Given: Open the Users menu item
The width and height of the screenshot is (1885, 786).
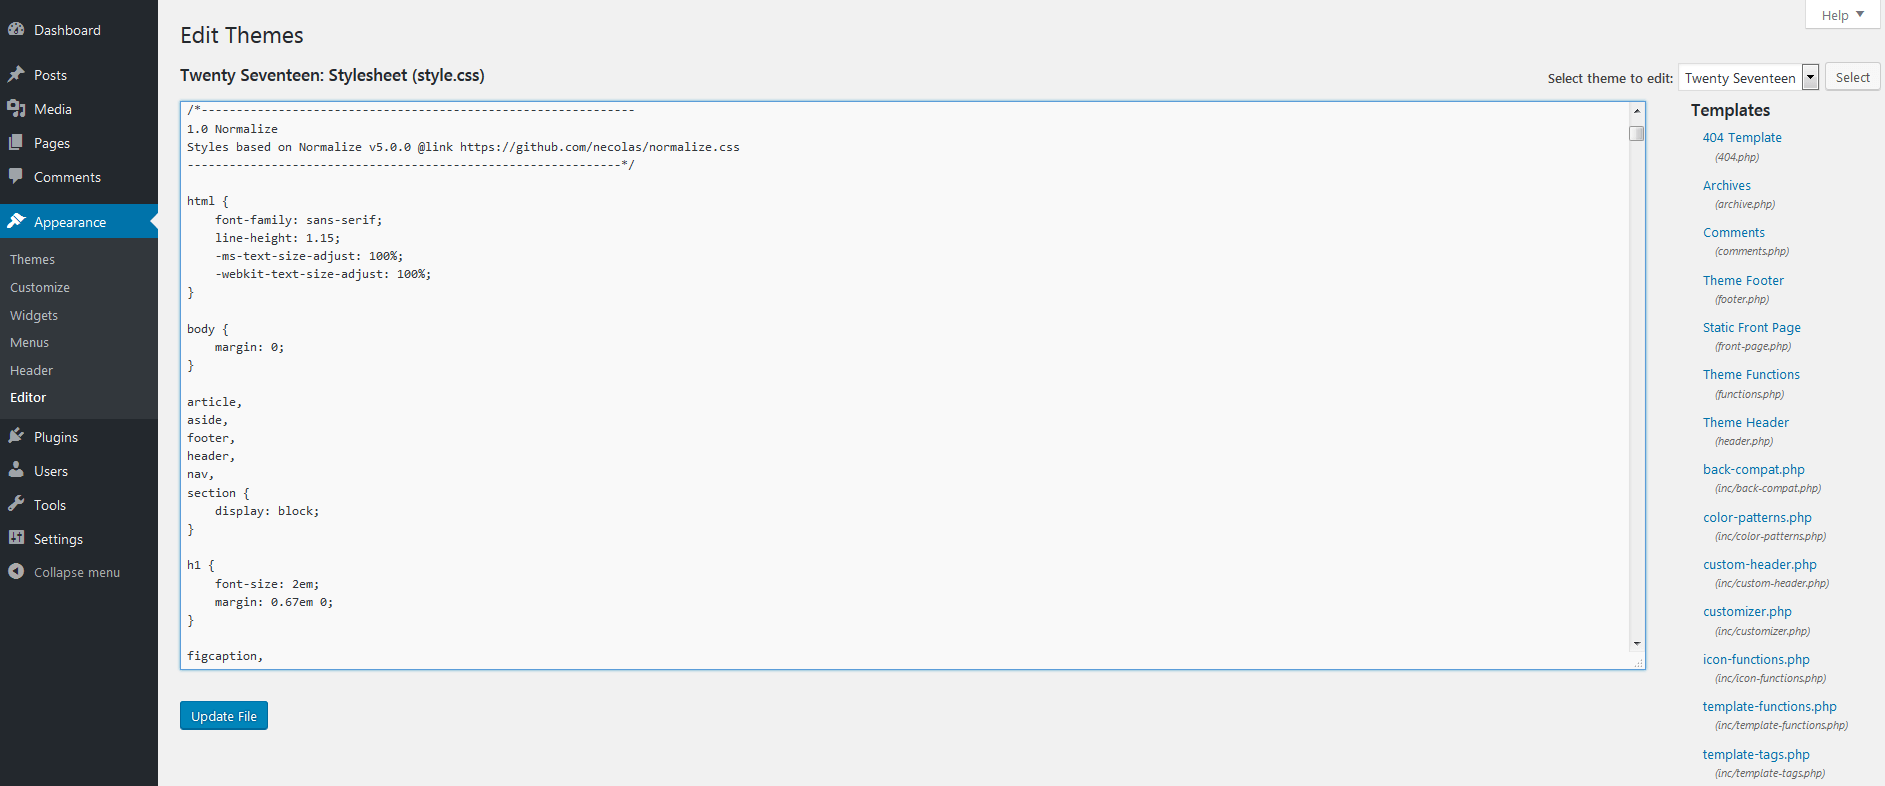Looking at the screenshot, I should click(x=79, y=471).
